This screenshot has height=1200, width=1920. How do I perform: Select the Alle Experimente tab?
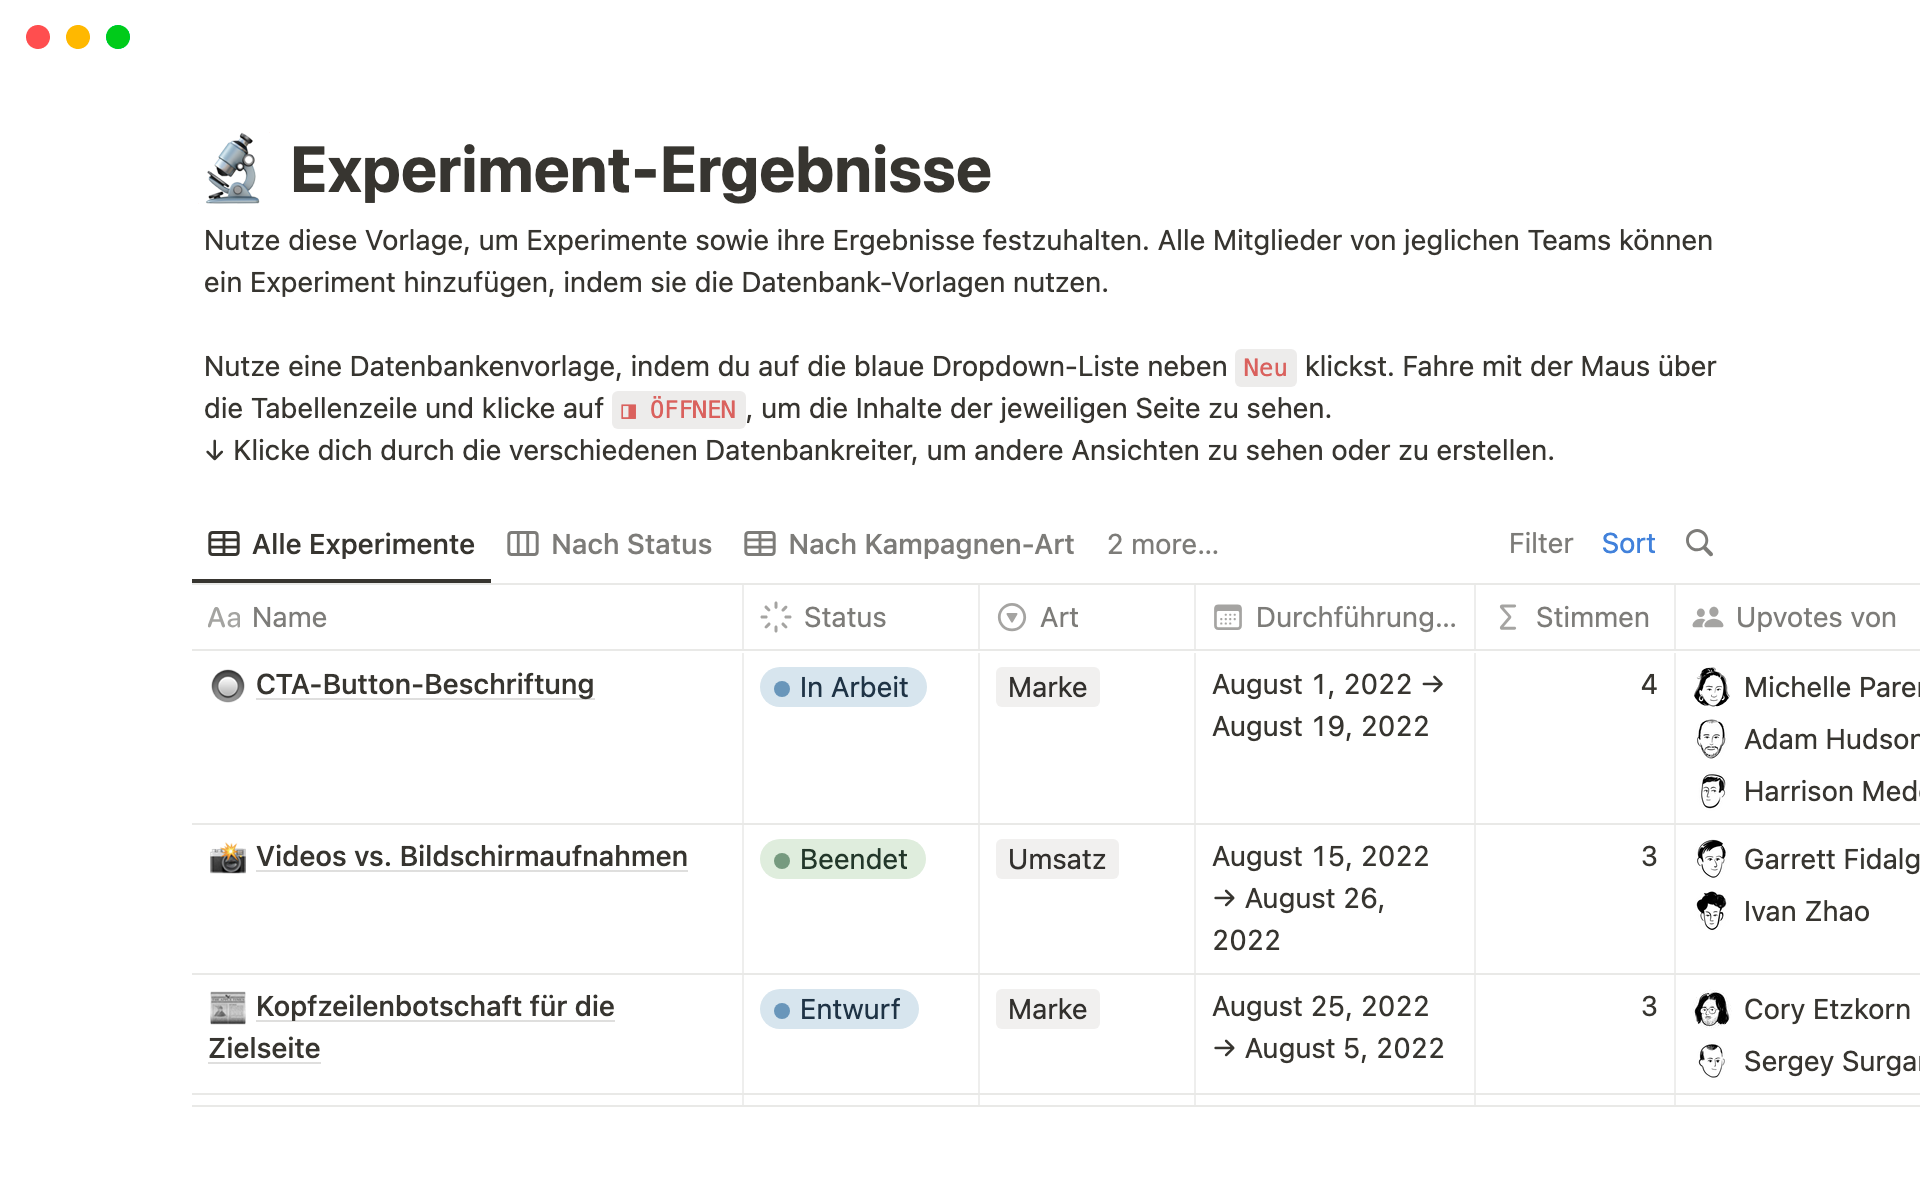[342, 544]
